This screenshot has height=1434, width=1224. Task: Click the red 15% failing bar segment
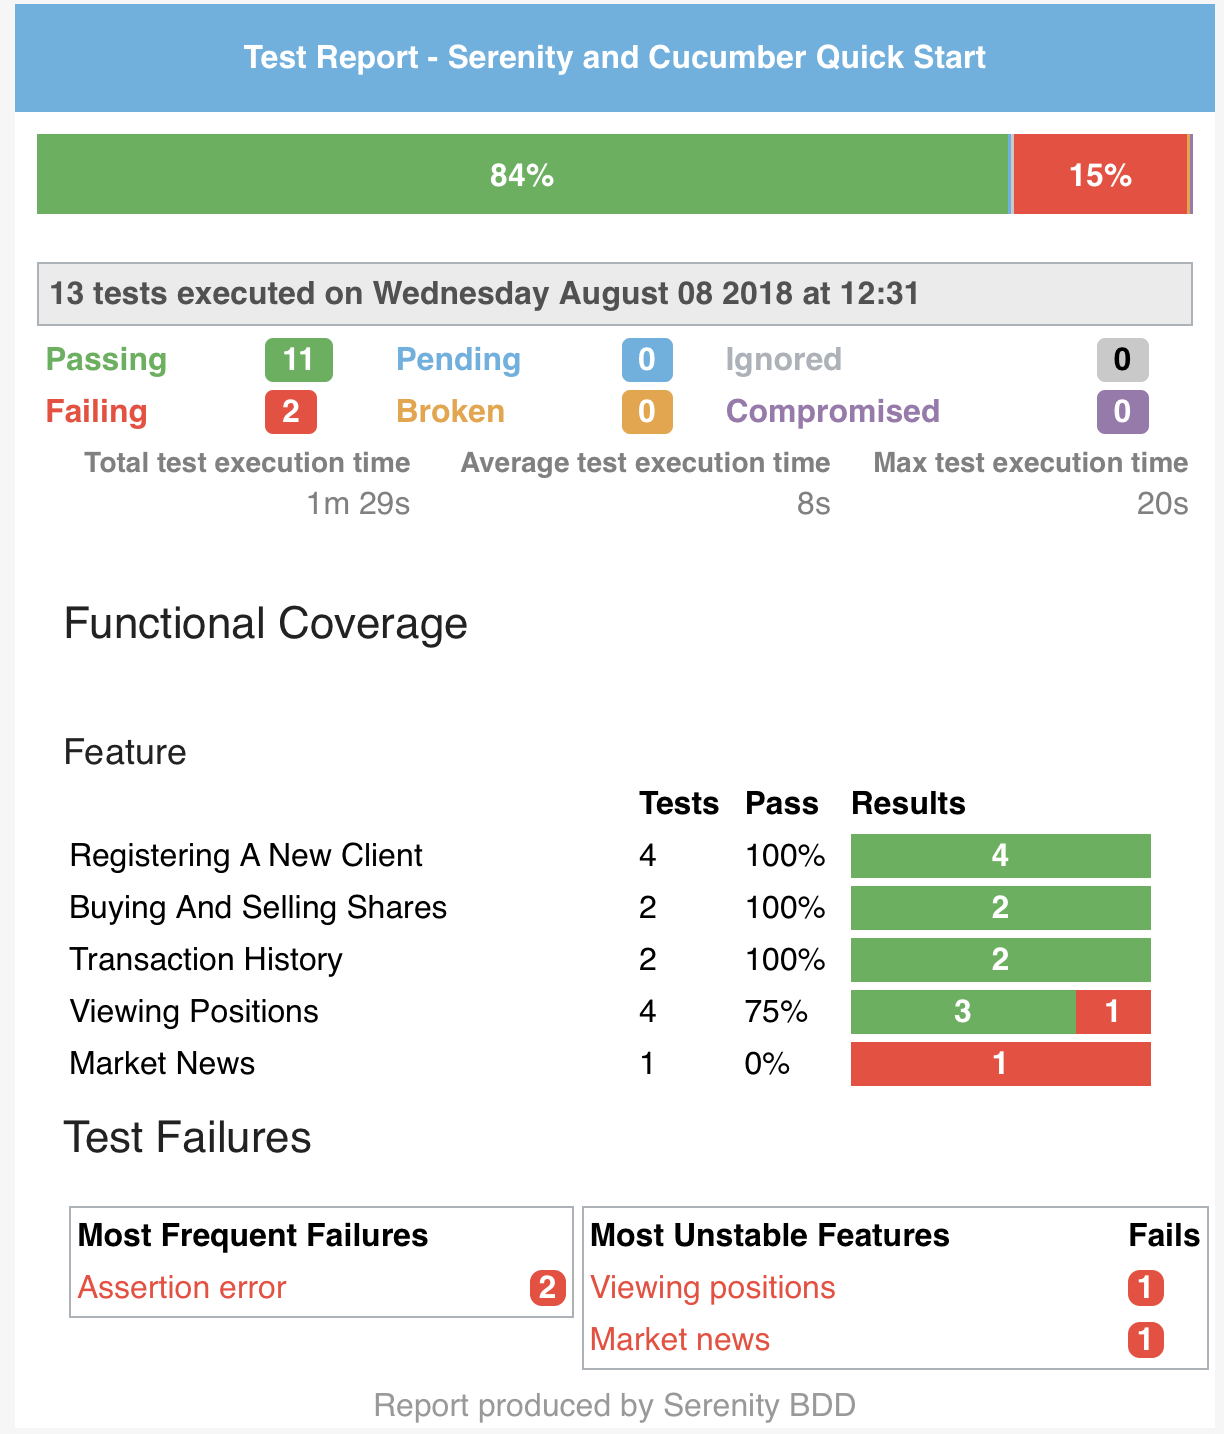coord(1100,175)
